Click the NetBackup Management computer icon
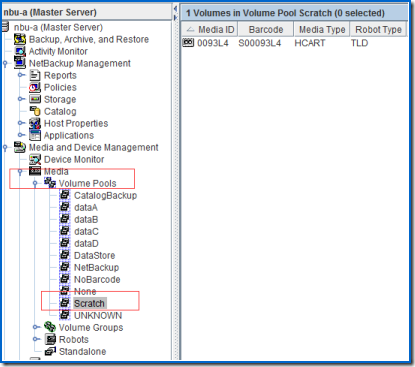Image resolution: width=415 pixels, height=367 pixels. (20, 63)
